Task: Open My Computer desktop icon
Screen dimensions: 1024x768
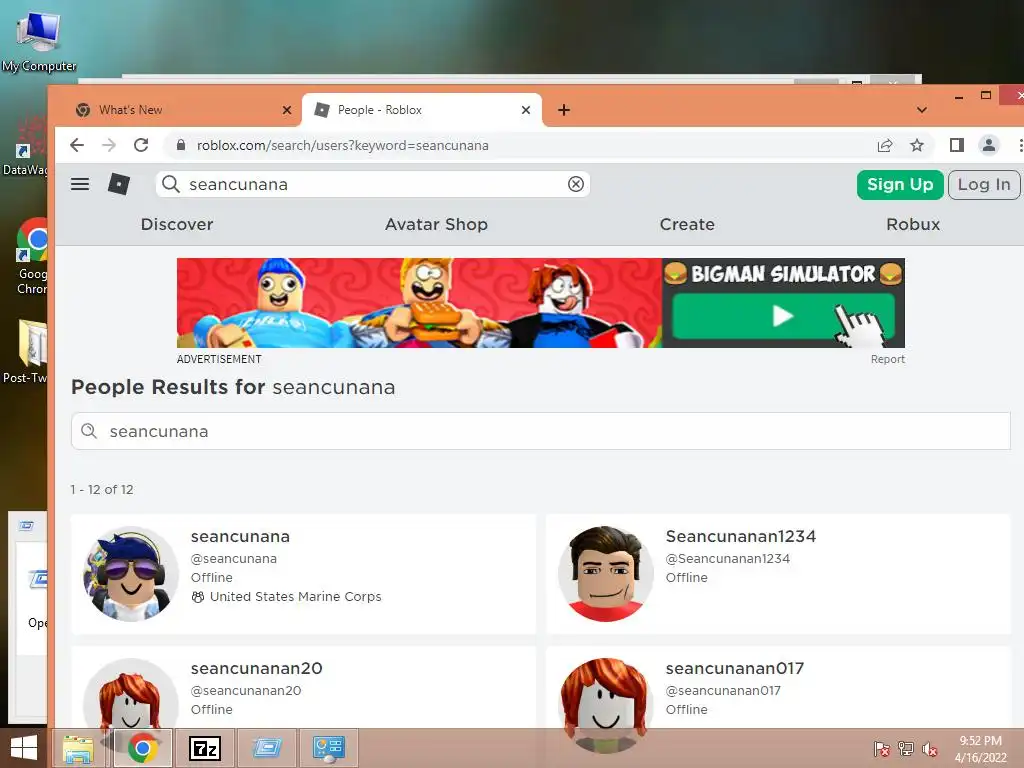Action: [39, 40]
